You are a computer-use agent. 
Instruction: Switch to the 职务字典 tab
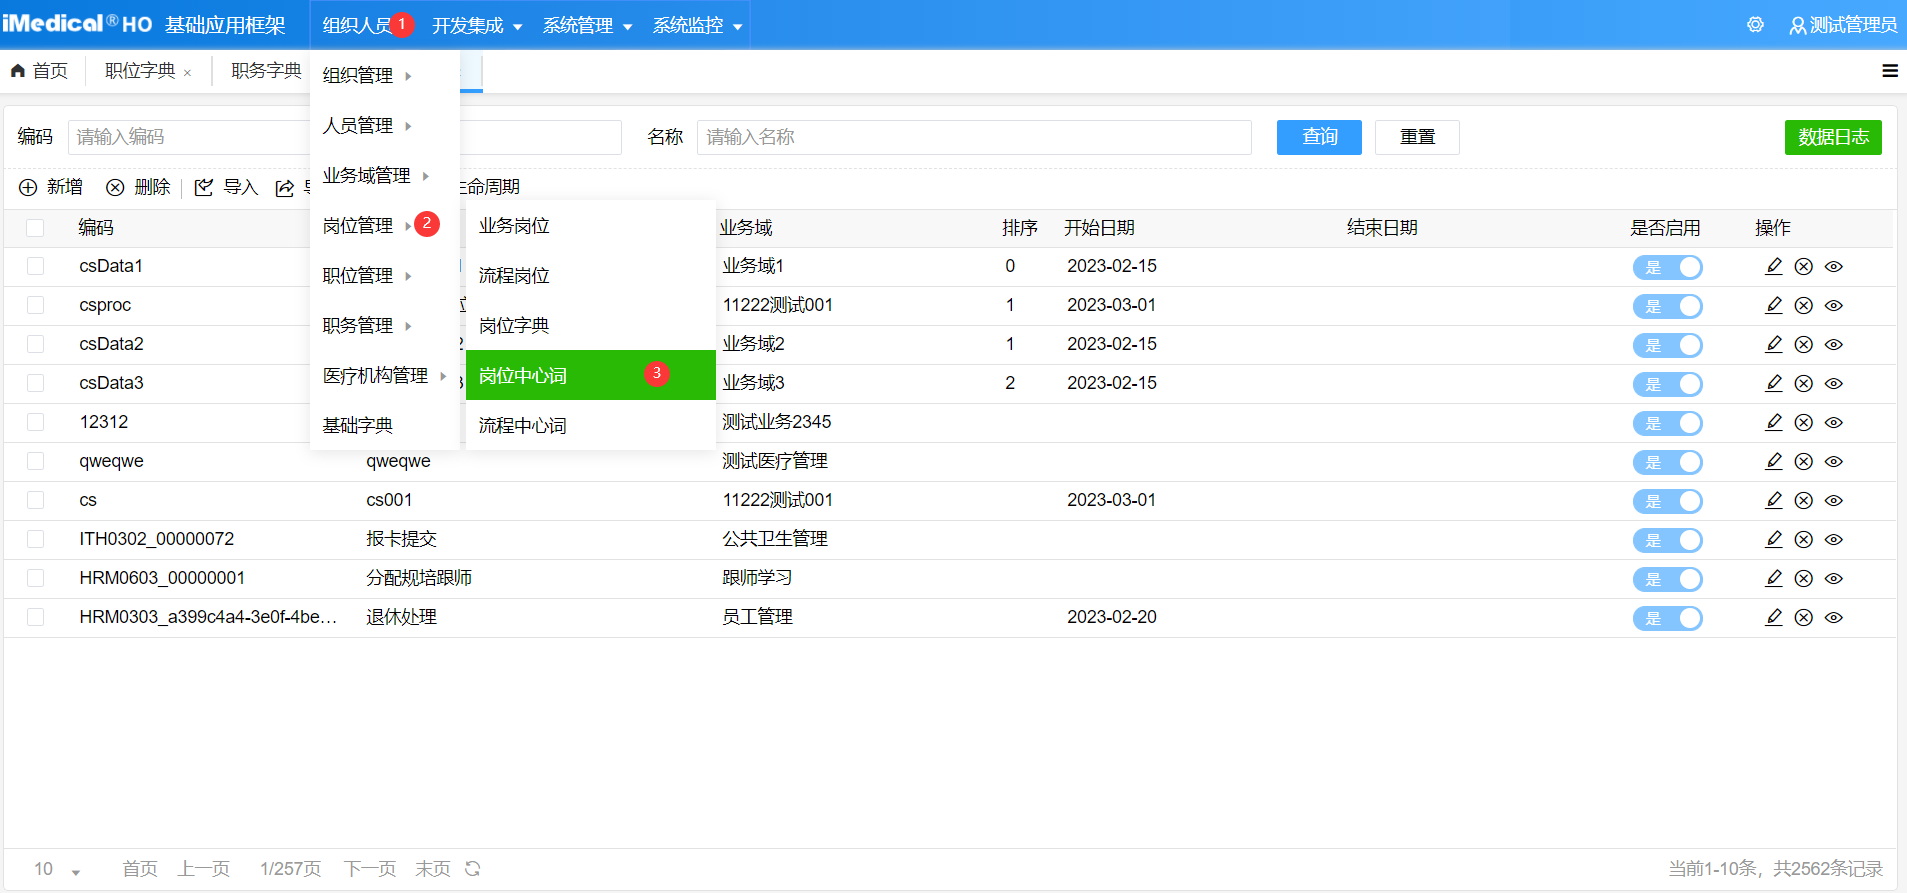point(266,71)
